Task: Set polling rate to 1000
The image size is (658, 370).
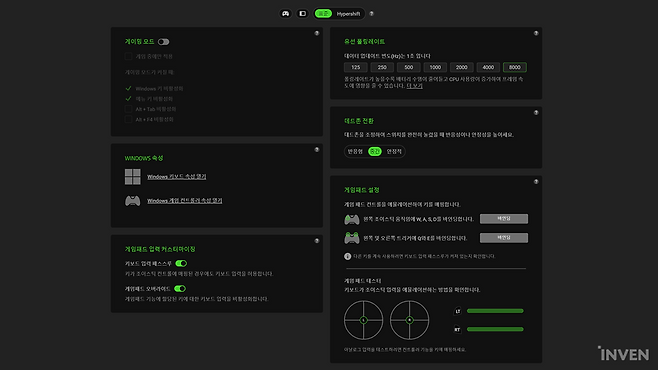Action: point(435,67)
